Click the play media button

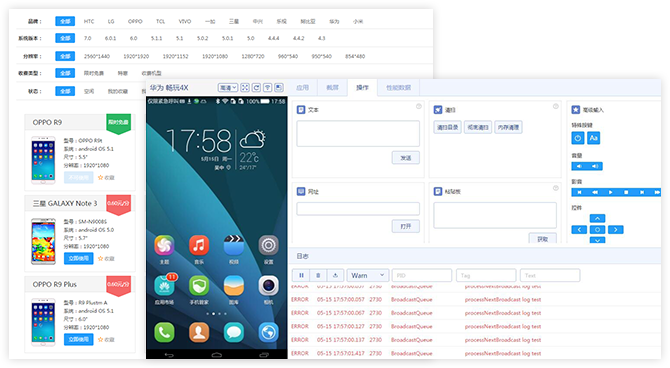tap(611, 192)
